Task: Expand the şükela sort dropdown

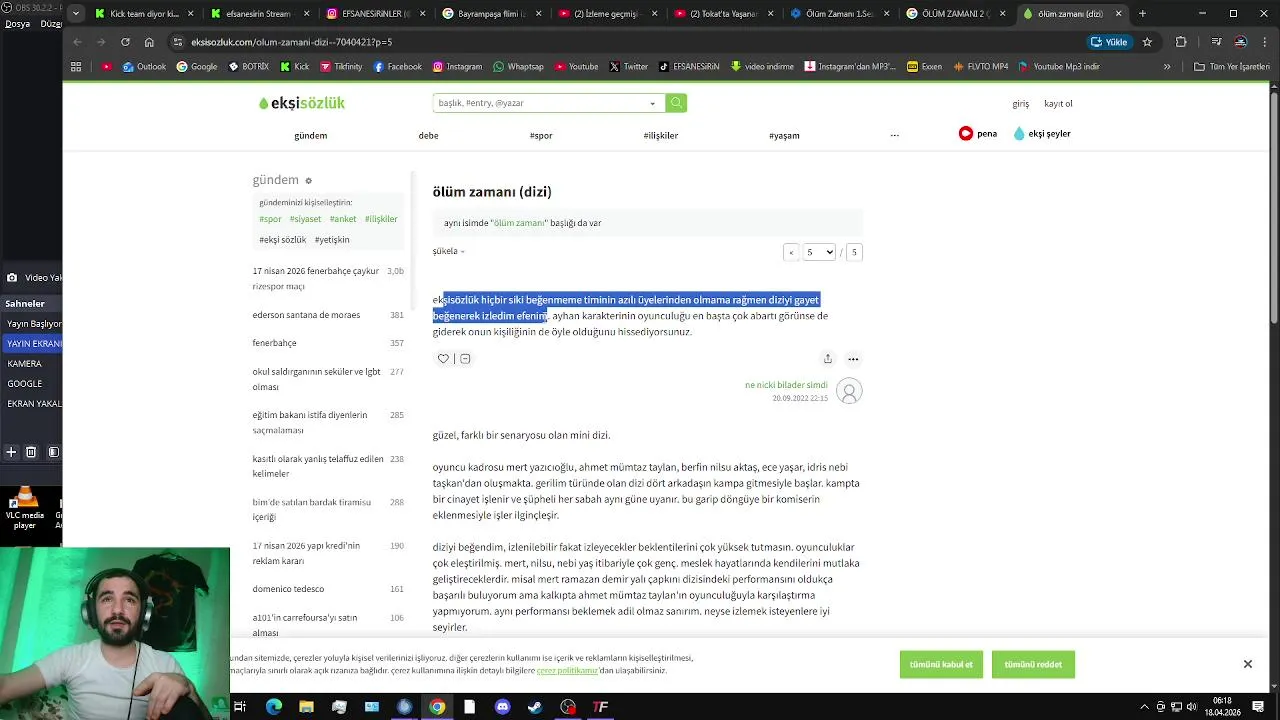Action: click(448, 251)
